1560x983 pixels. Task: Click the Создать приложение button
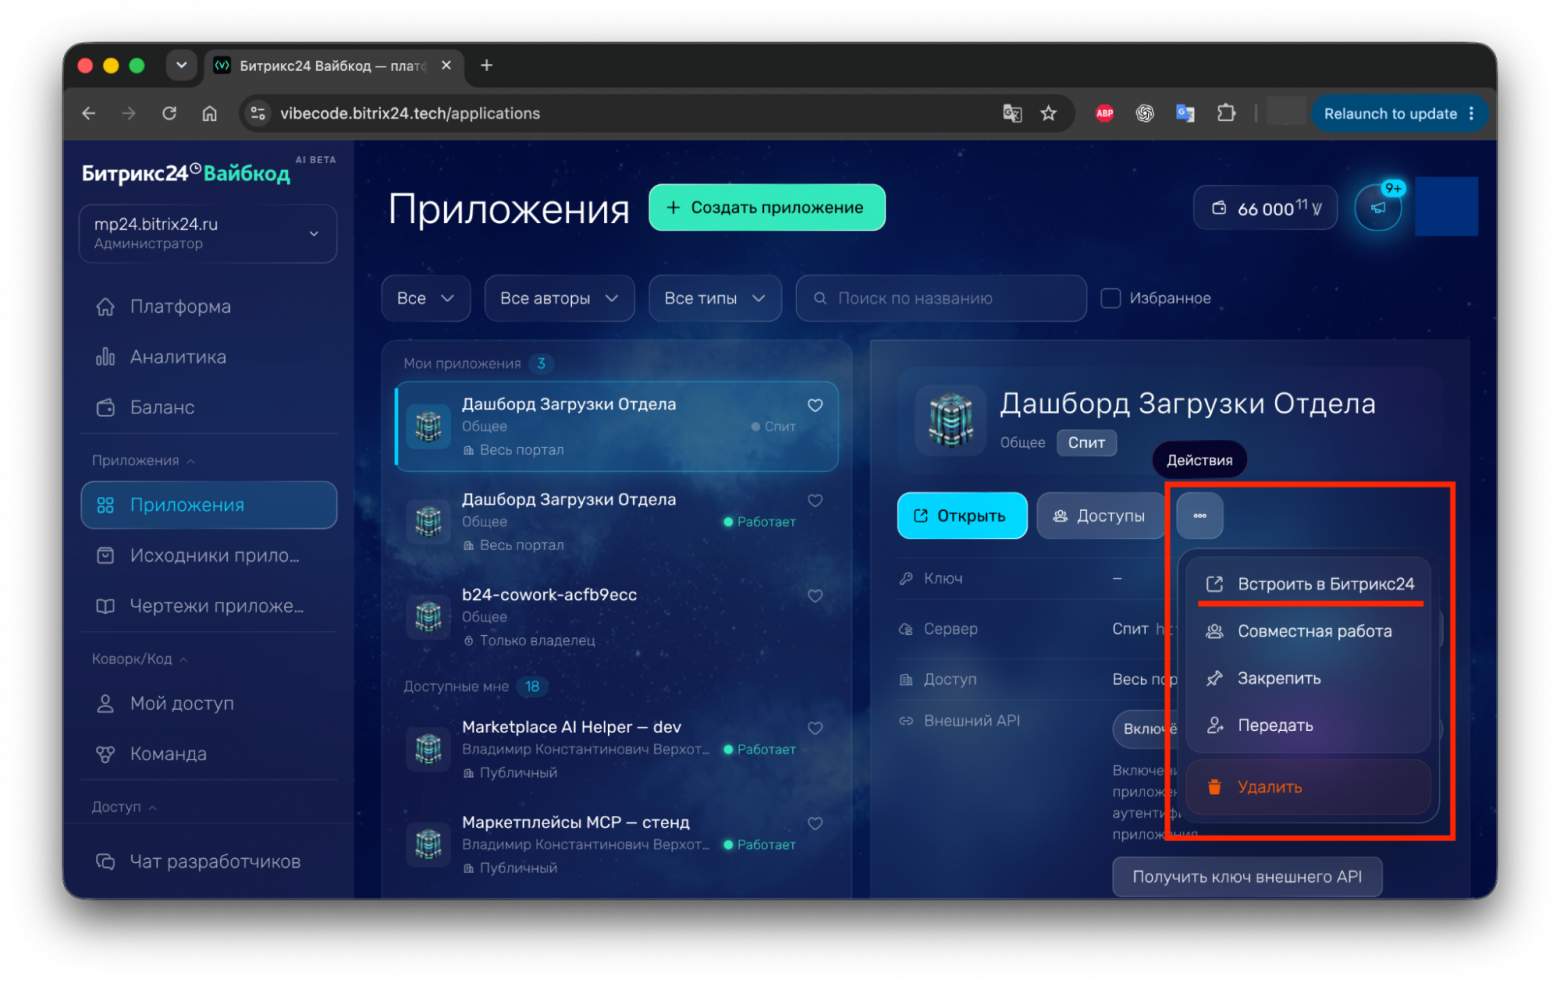point(767,207)
